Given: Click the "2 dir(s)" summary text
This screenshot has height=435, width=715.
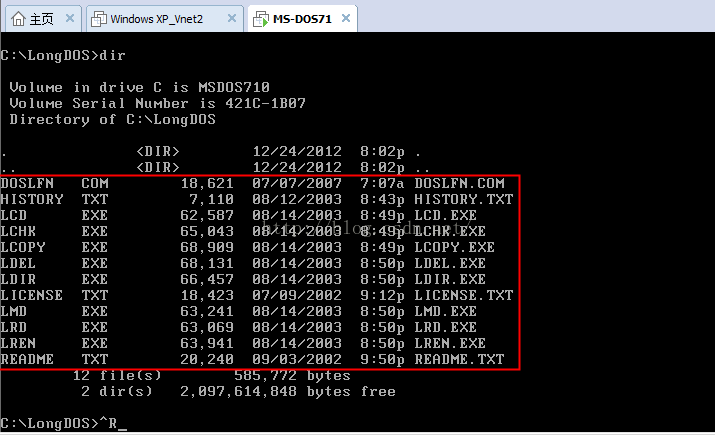Looking at the screenshot, I should (x=117, y=391).
